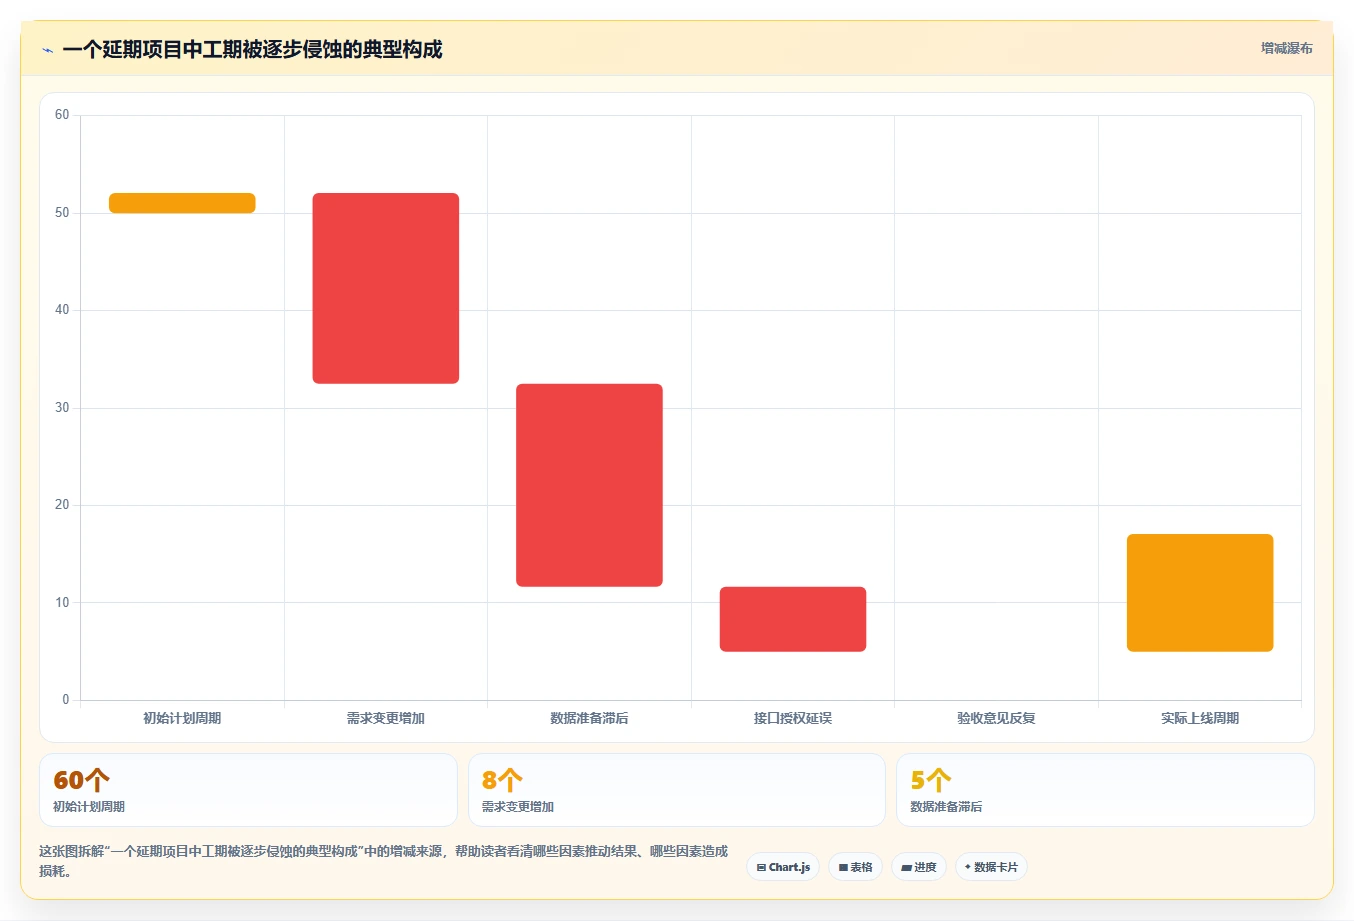Screen dimensions: 1354x921
Task: Open the 5个 数据准备滞后 data card
Action: pos(1105,790)
